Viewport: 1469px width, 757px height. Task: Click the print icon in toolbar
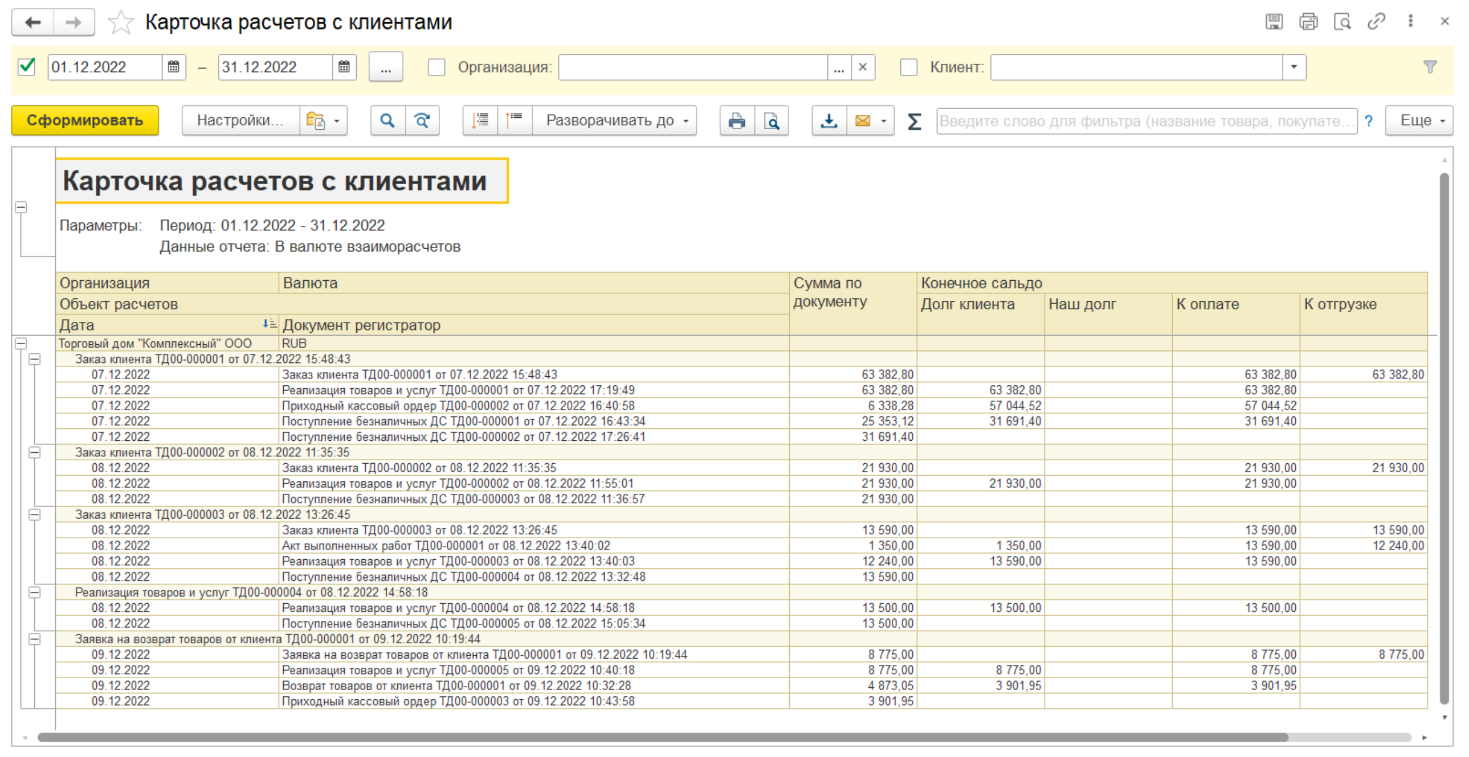coord(737,121)
